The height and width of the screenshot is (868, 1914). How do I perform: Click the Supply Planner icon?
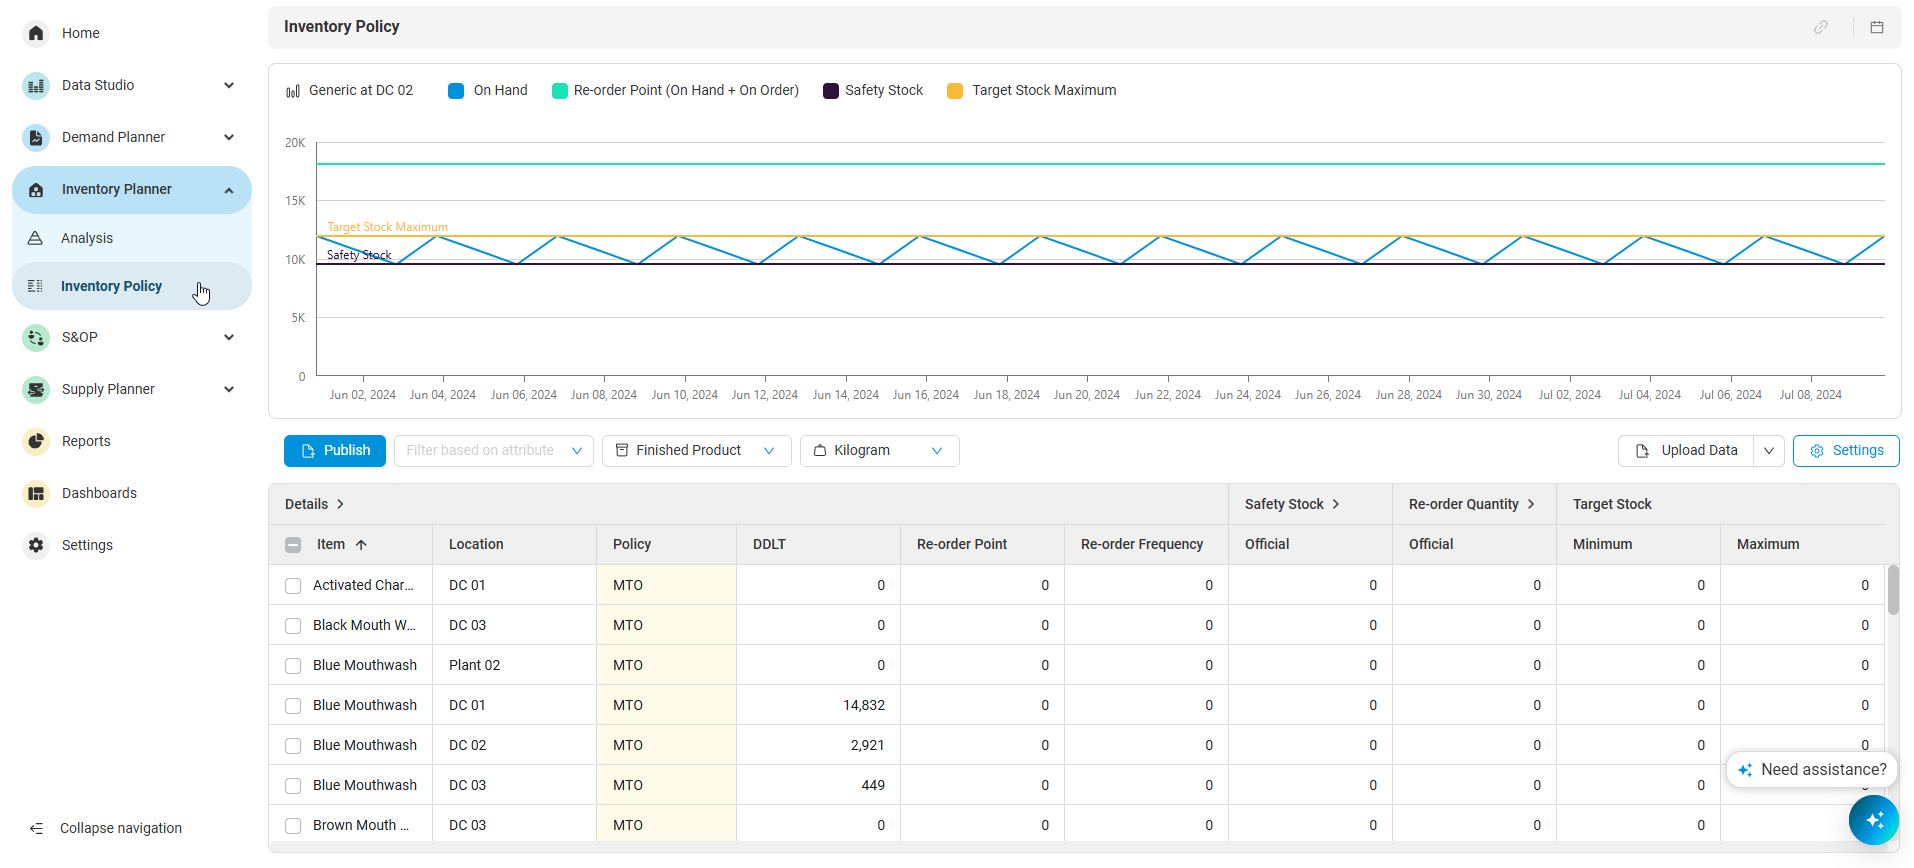coord(36,389)
